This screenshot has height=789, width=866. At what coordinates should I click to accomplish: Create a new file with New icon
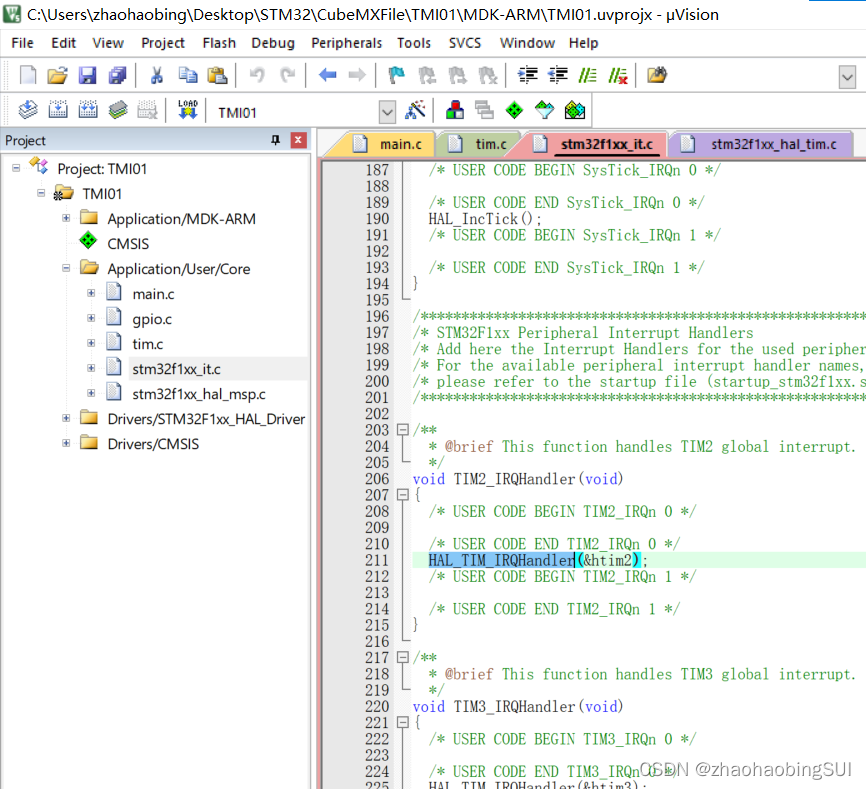coord(28,75)
